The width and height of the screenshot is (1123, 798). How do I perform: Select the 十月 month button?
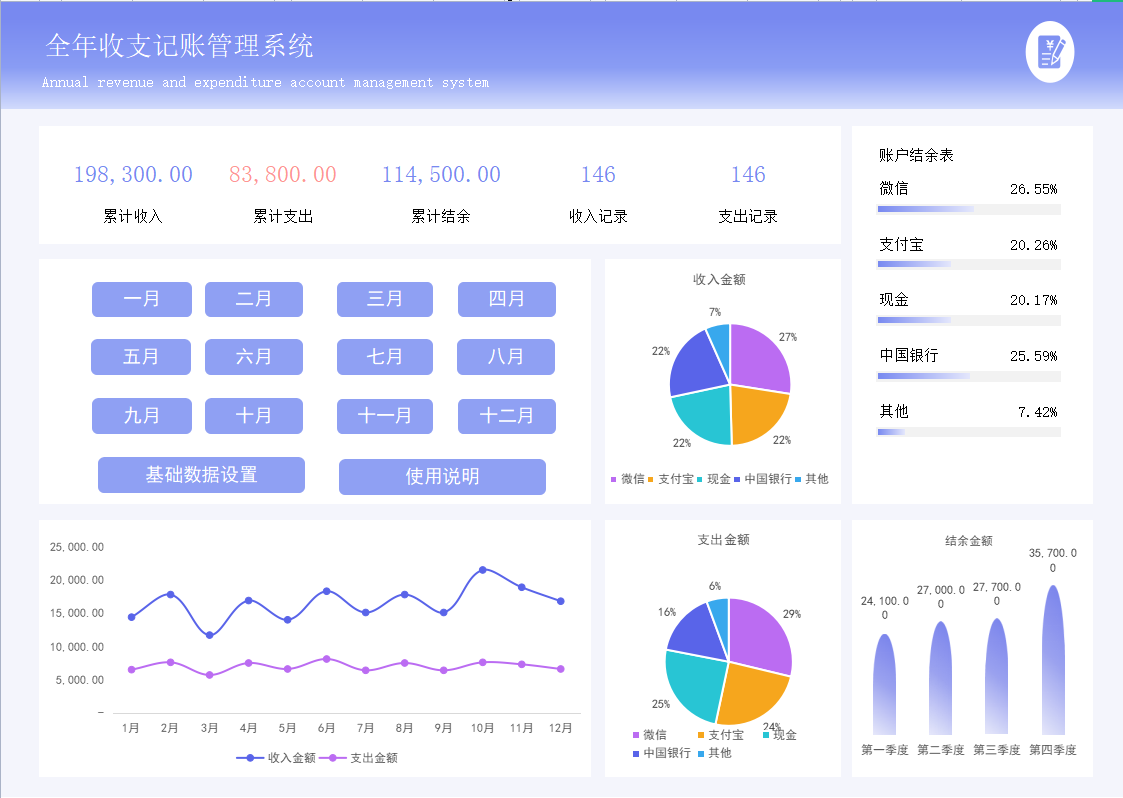pos(254,416)
